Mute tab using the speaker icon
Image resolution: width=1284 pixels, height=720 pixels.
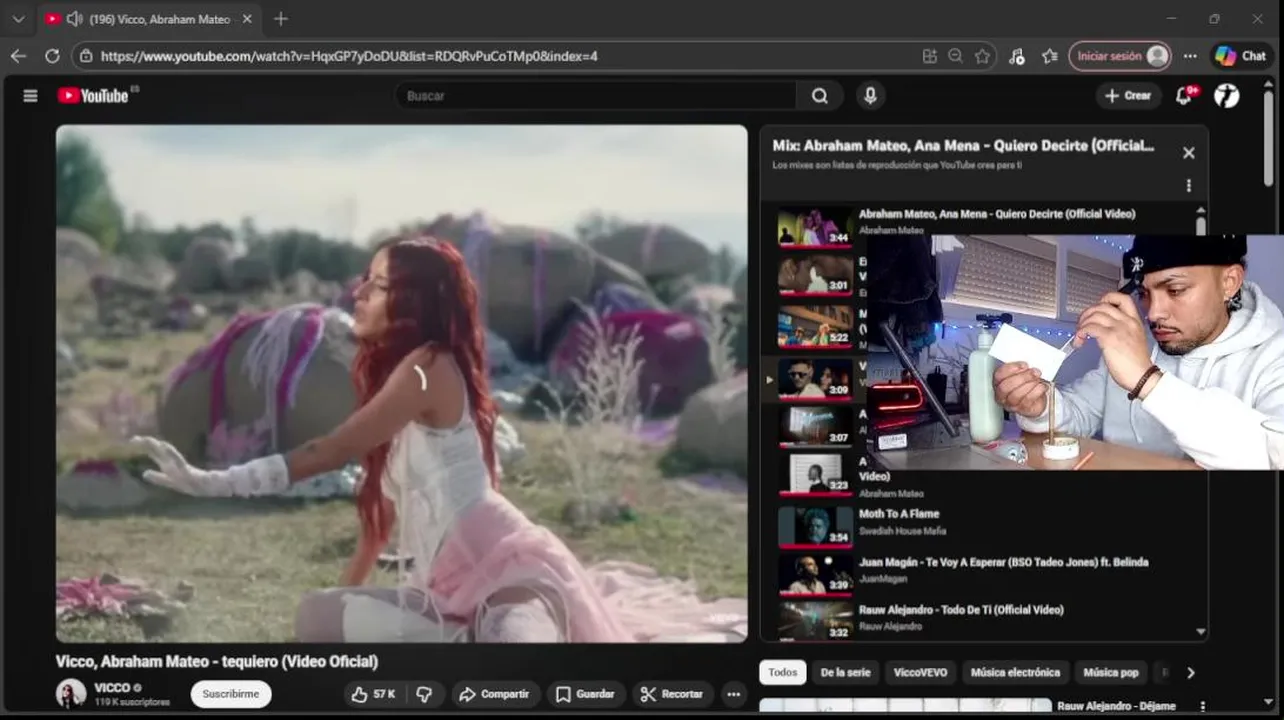[74, 19]
